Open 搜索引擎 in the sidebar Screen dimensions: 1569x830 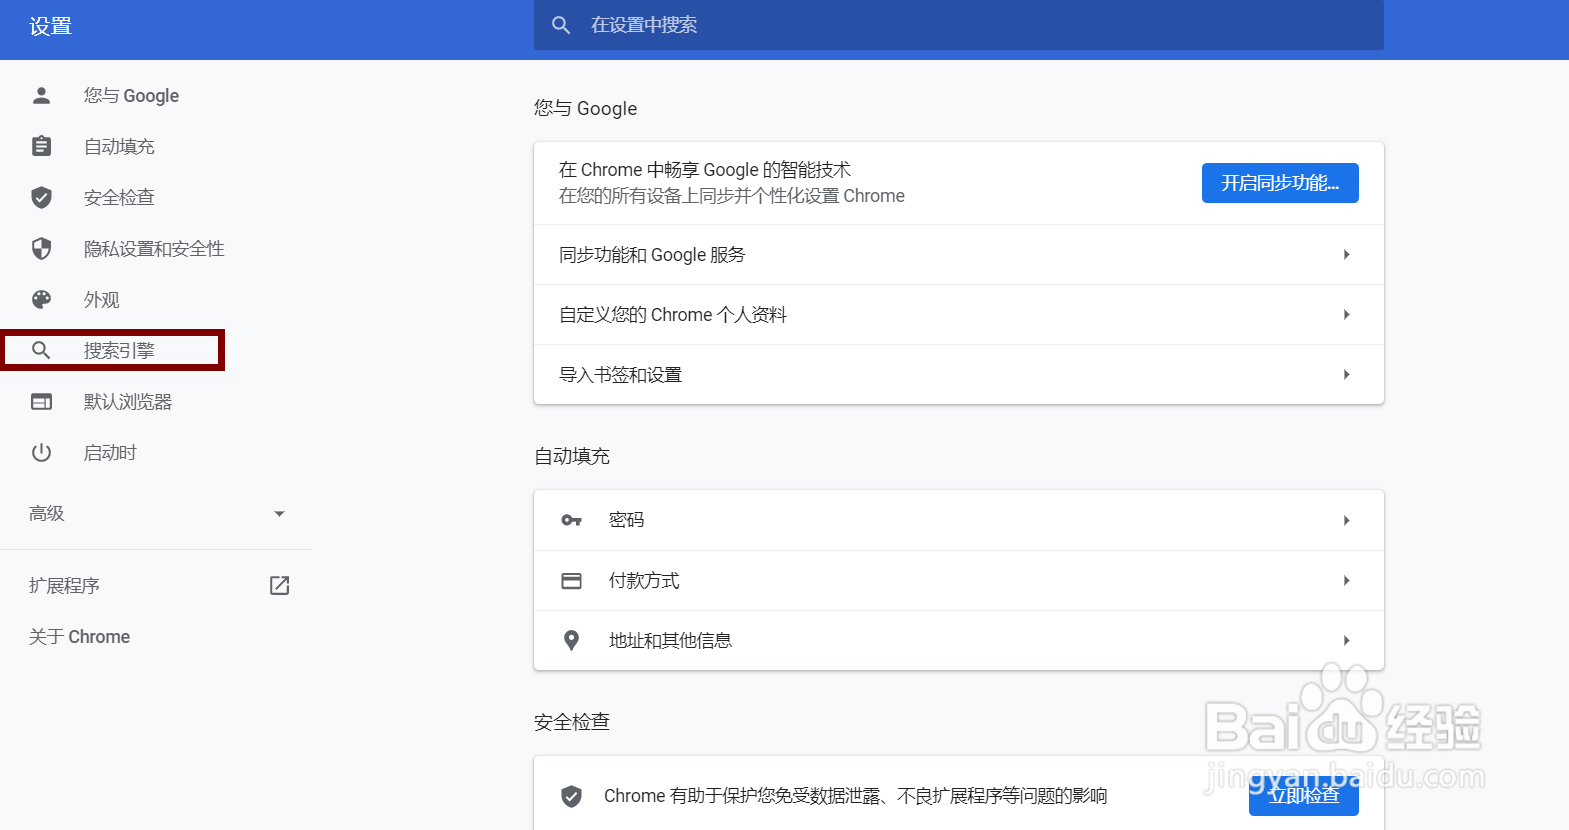[x=119, y=350]
